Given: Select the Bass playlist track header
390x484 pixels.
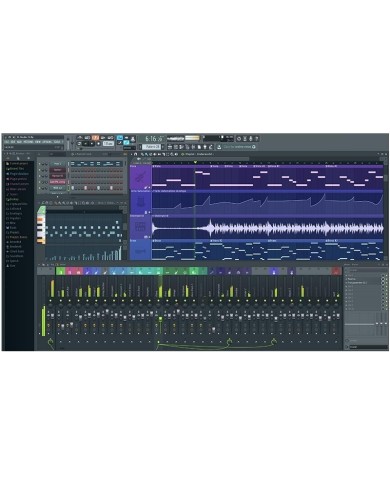Looking at the screenshot, I should pyautogui.click(x=141, y=250).
